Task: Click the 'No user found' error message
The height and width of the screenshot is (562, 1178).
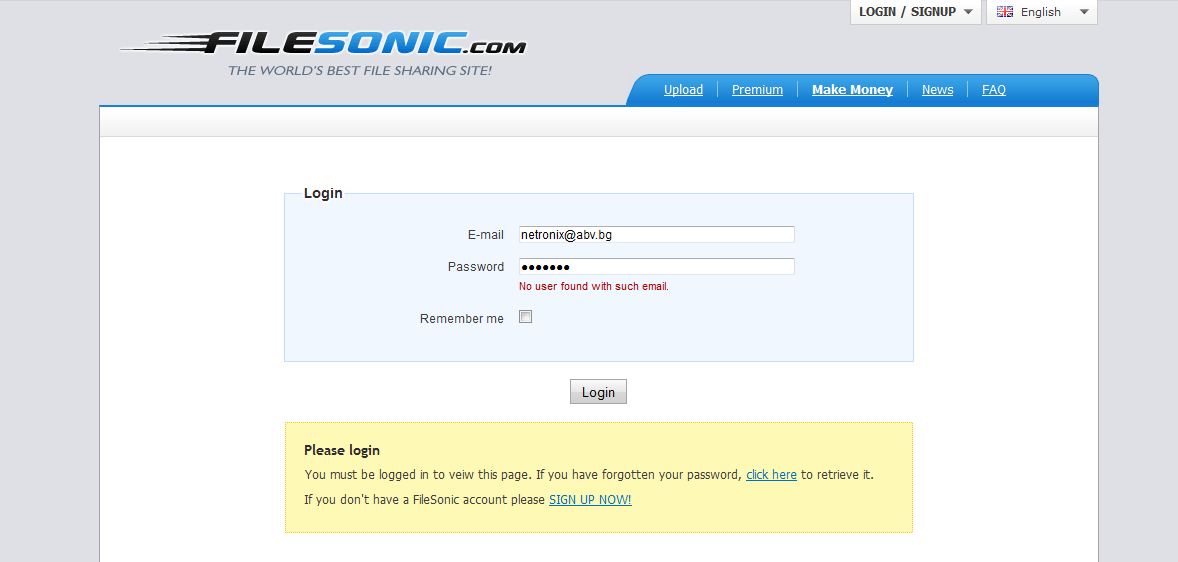Action: (593, 287)
